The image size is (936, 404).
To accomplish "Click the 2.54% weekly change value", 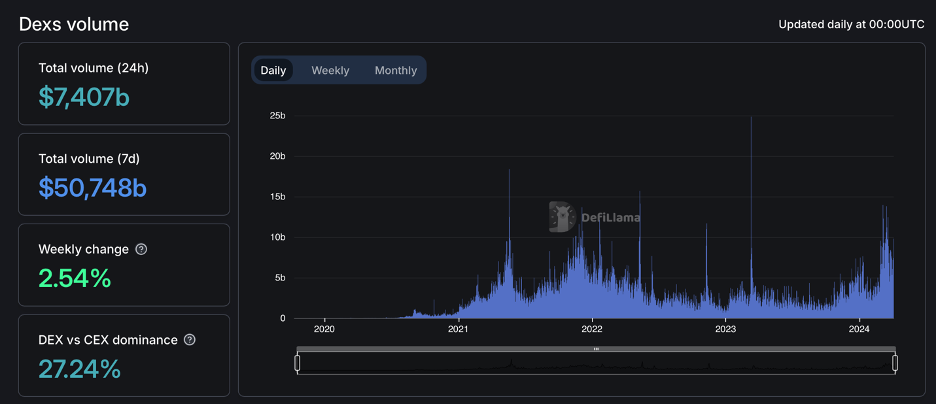I will [75, 278].
